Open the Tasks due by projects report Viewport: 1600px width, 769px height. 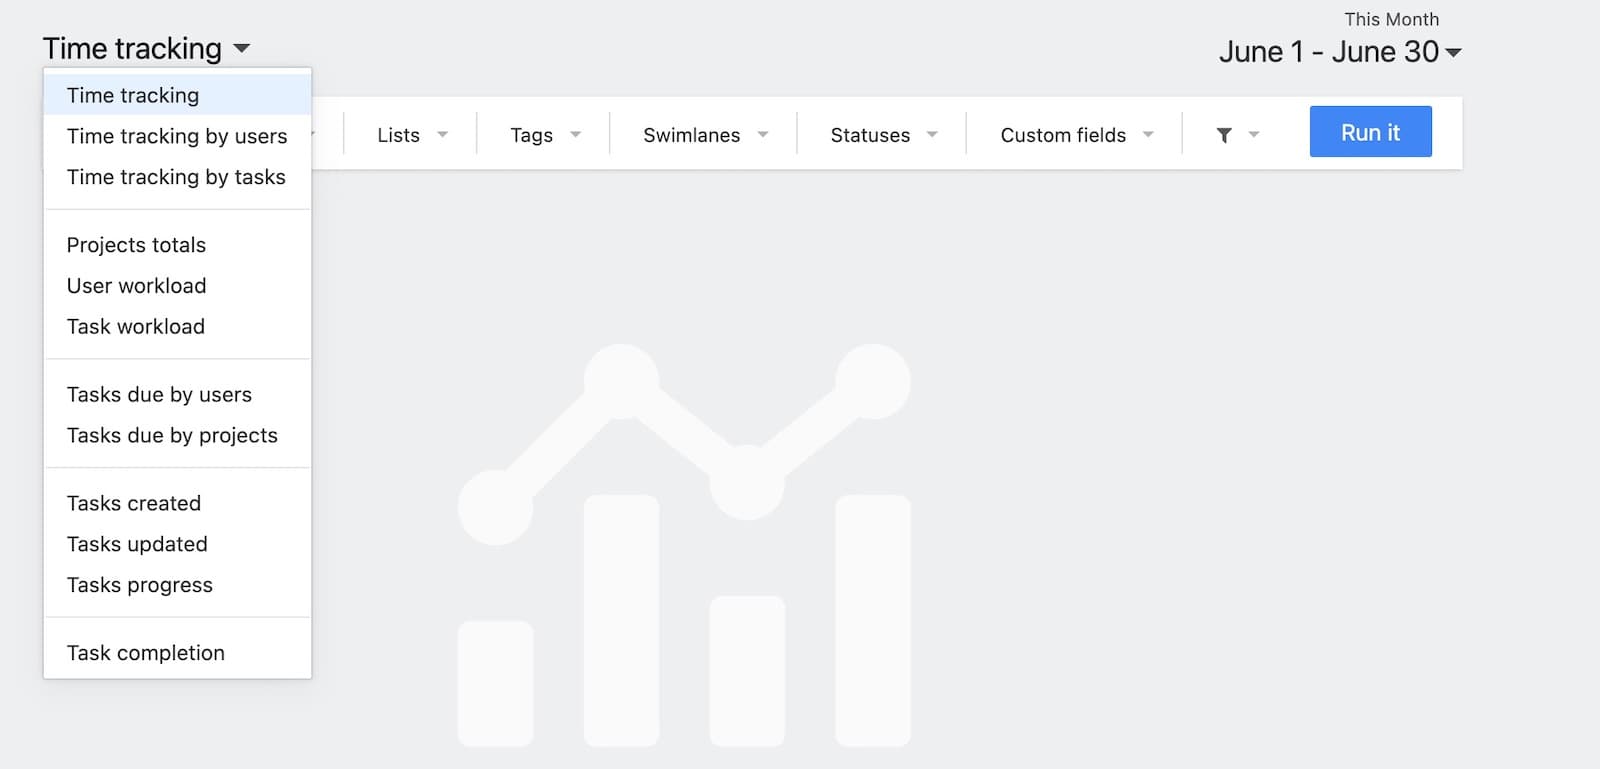(x=178, y=436)
